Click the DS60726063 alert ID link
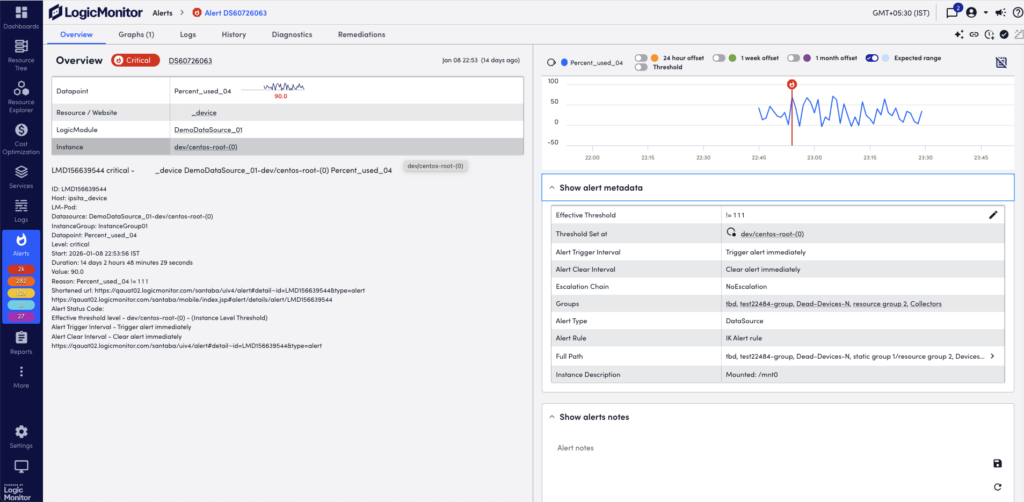This screenshot has width=1024, height=502. click(190, 61)
